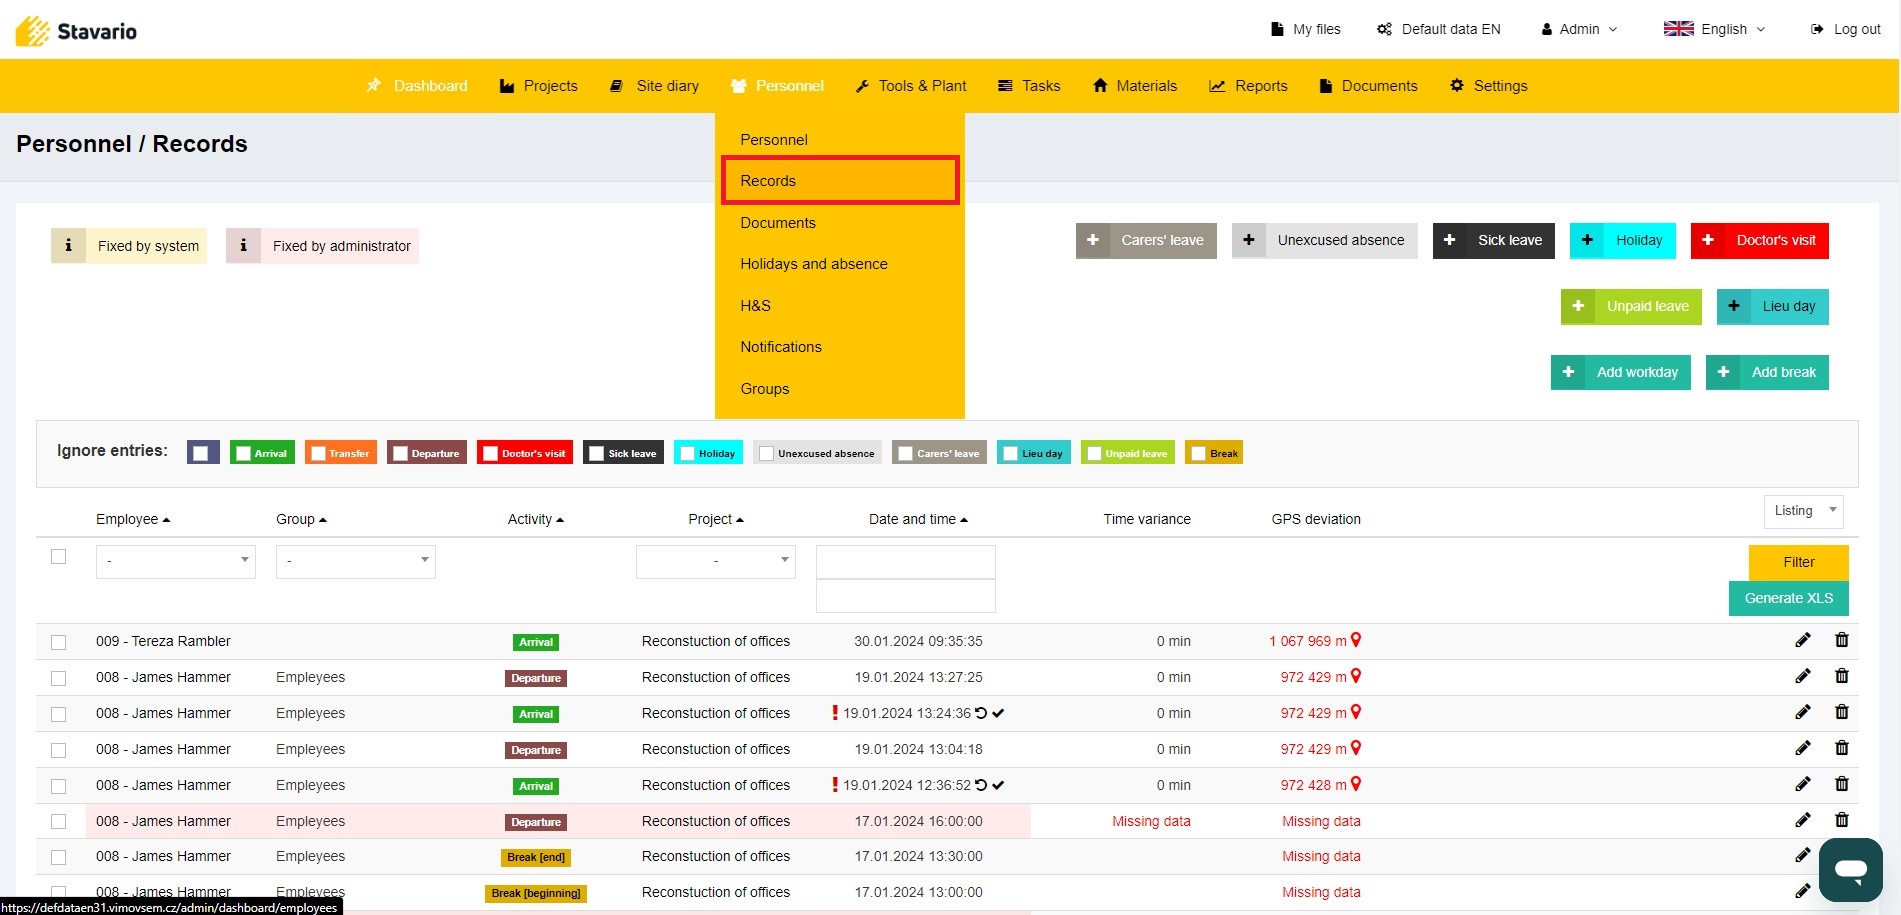Image resolution: width=1901 pixels, height=915 pixels.
Task: Delete the Tereza Rambler arrival record
Action: click(x=1842, y=640)
